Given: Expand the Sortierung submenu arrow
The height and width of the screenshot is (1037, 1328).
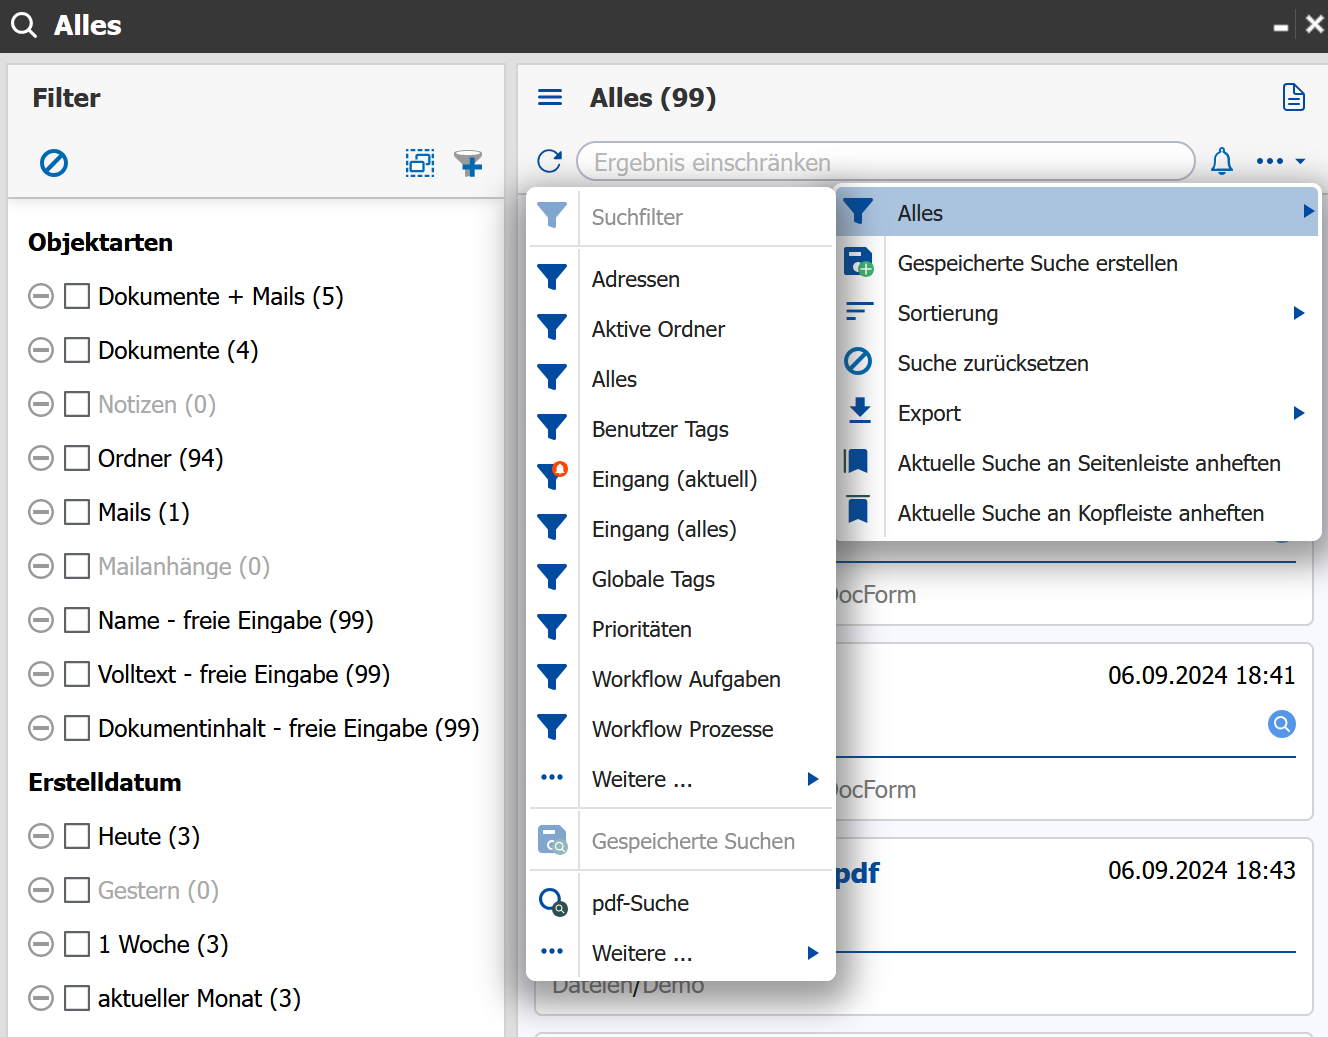Looking at the screenshot, I should (x=1299, y=313).
